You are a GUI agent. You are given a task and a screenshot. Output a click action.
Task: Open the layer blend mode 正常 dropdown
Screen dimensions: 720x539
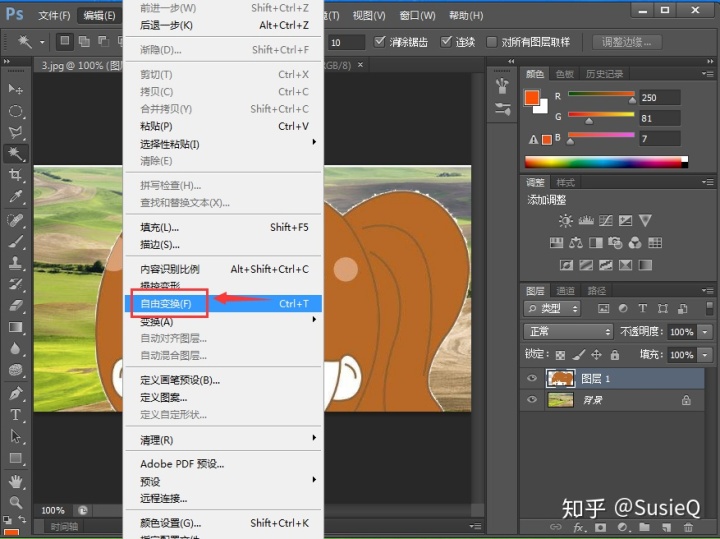(568, 331)
